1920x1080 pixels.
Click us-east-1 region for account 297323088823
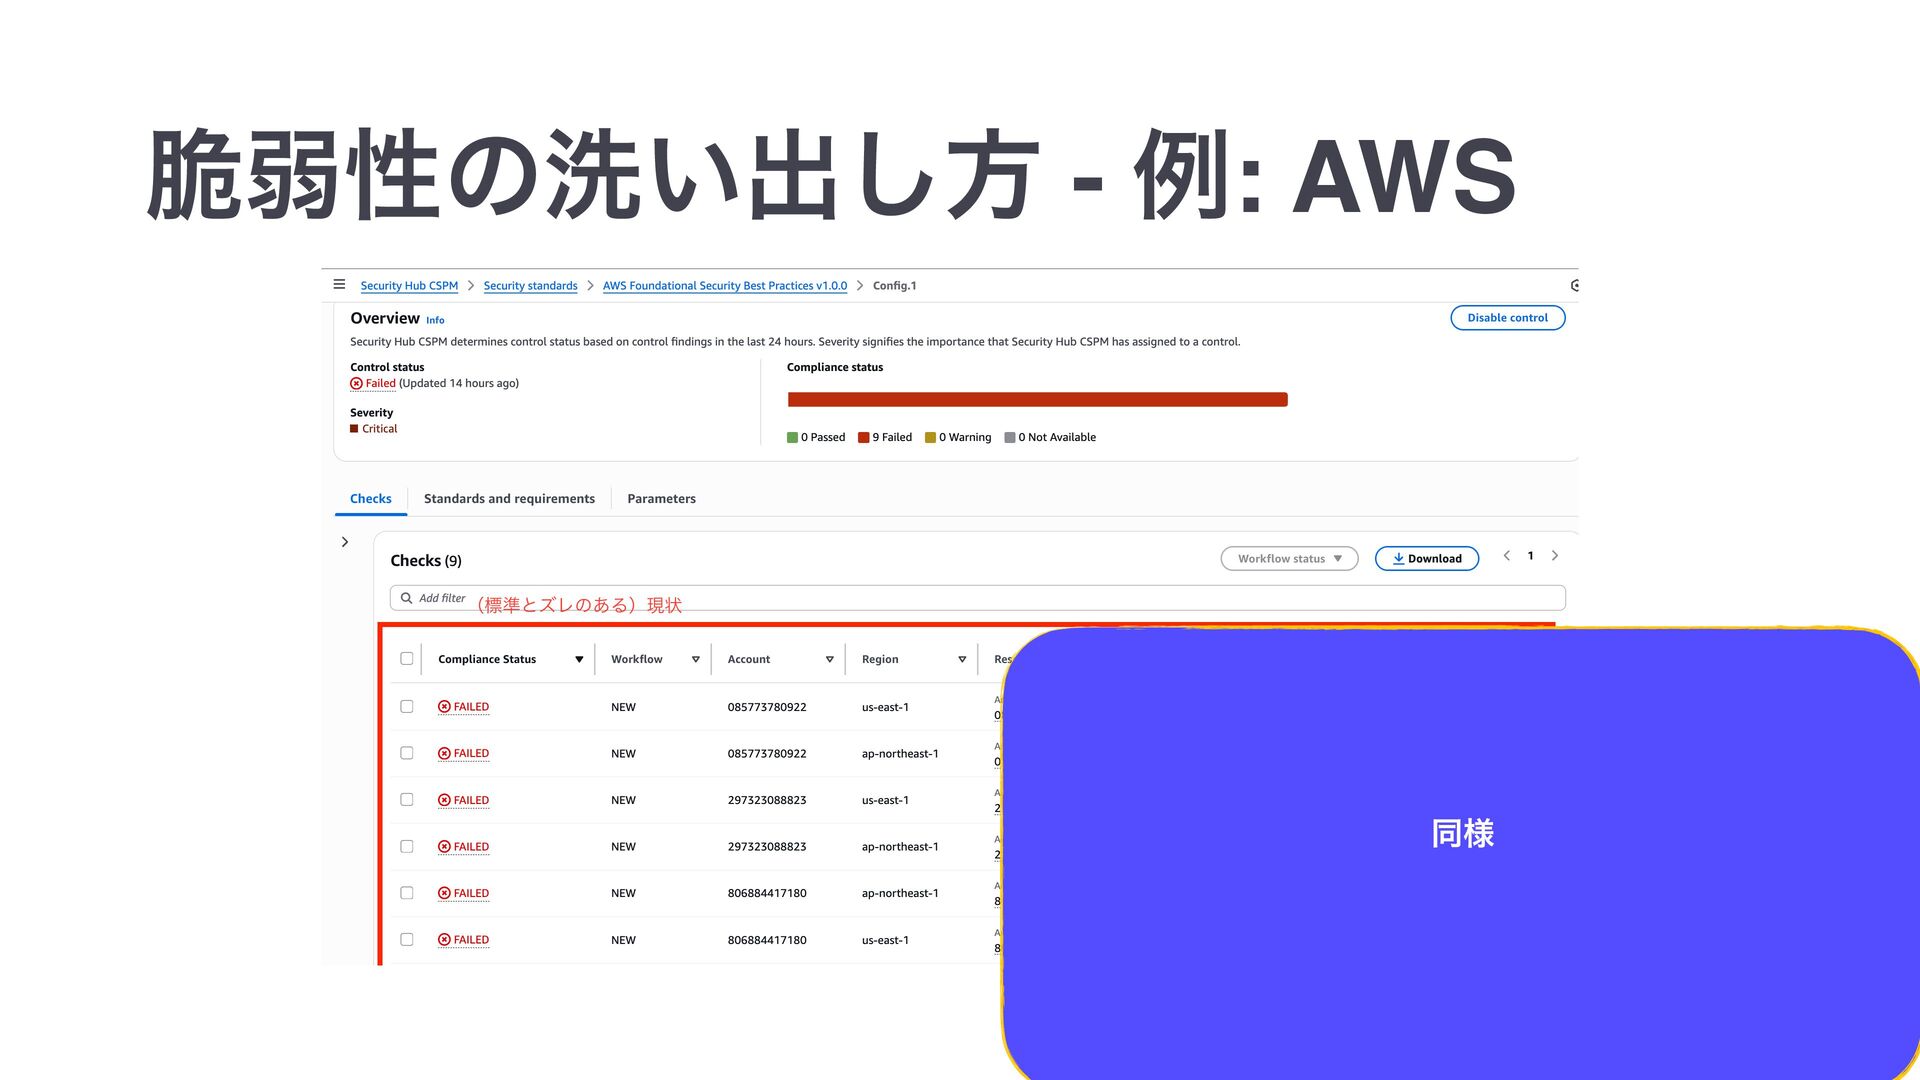pyautogui.click(x=885, y=800)
